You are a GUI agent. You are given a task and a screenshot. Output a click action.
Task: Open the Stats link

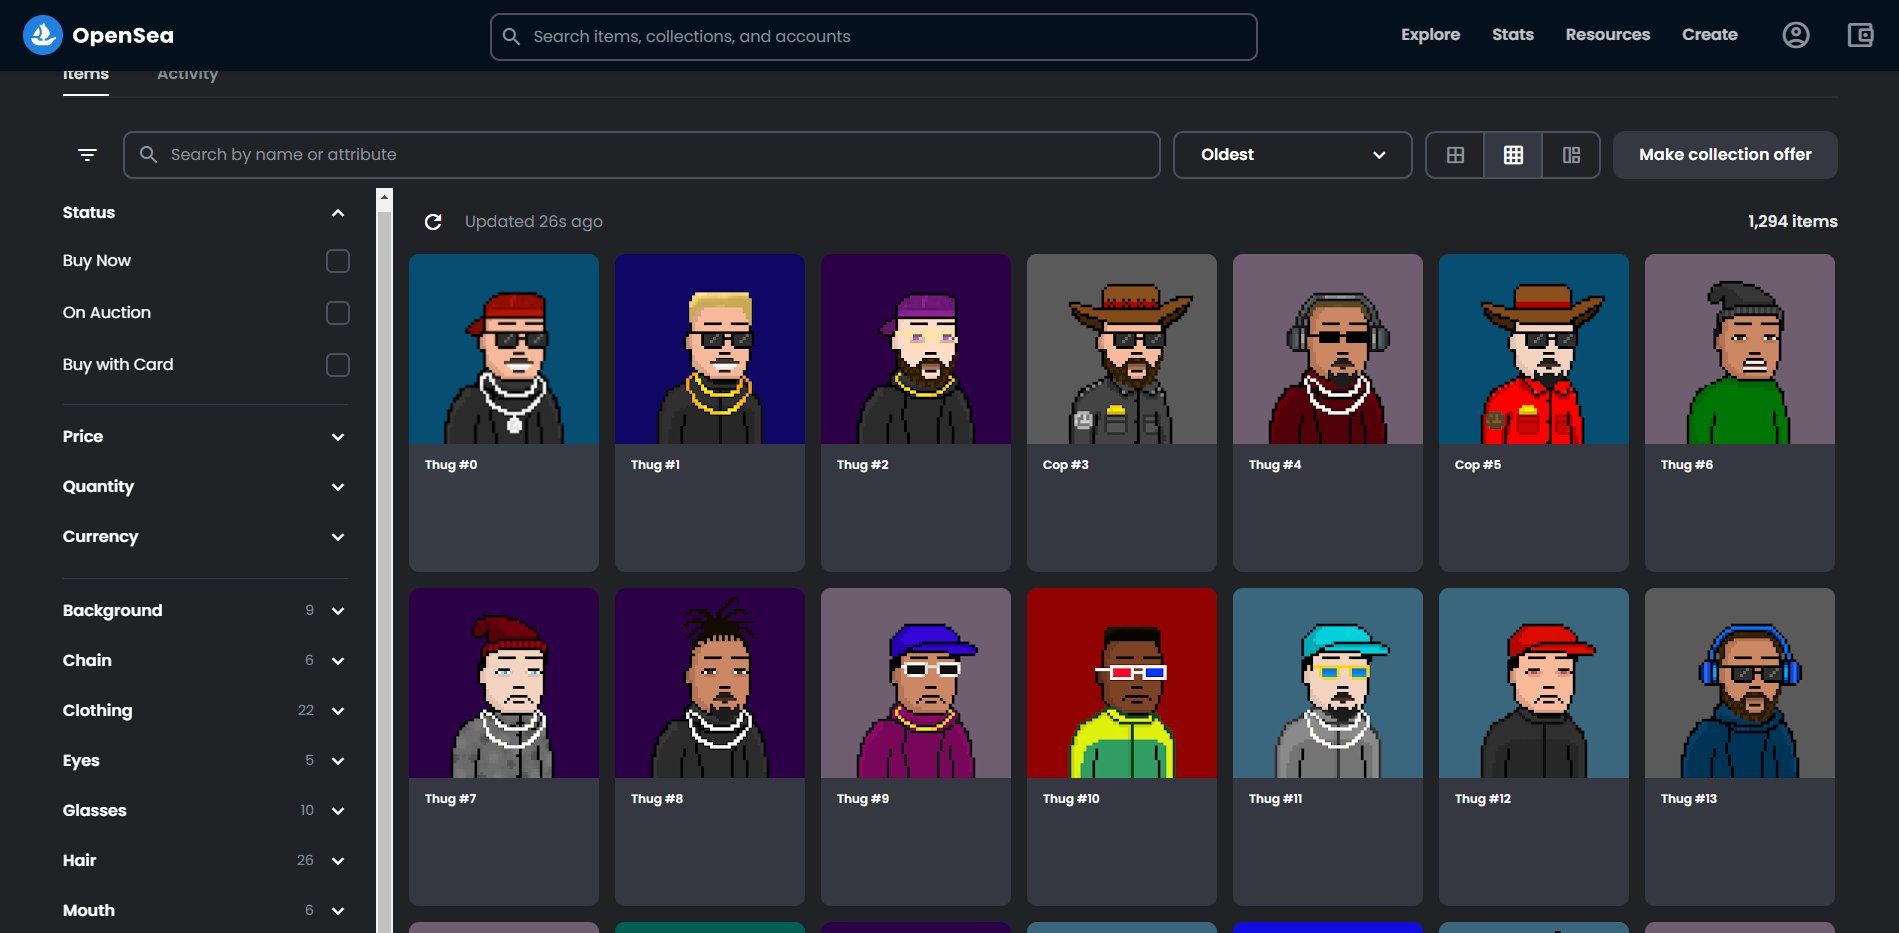click(x=1512, y=35)
